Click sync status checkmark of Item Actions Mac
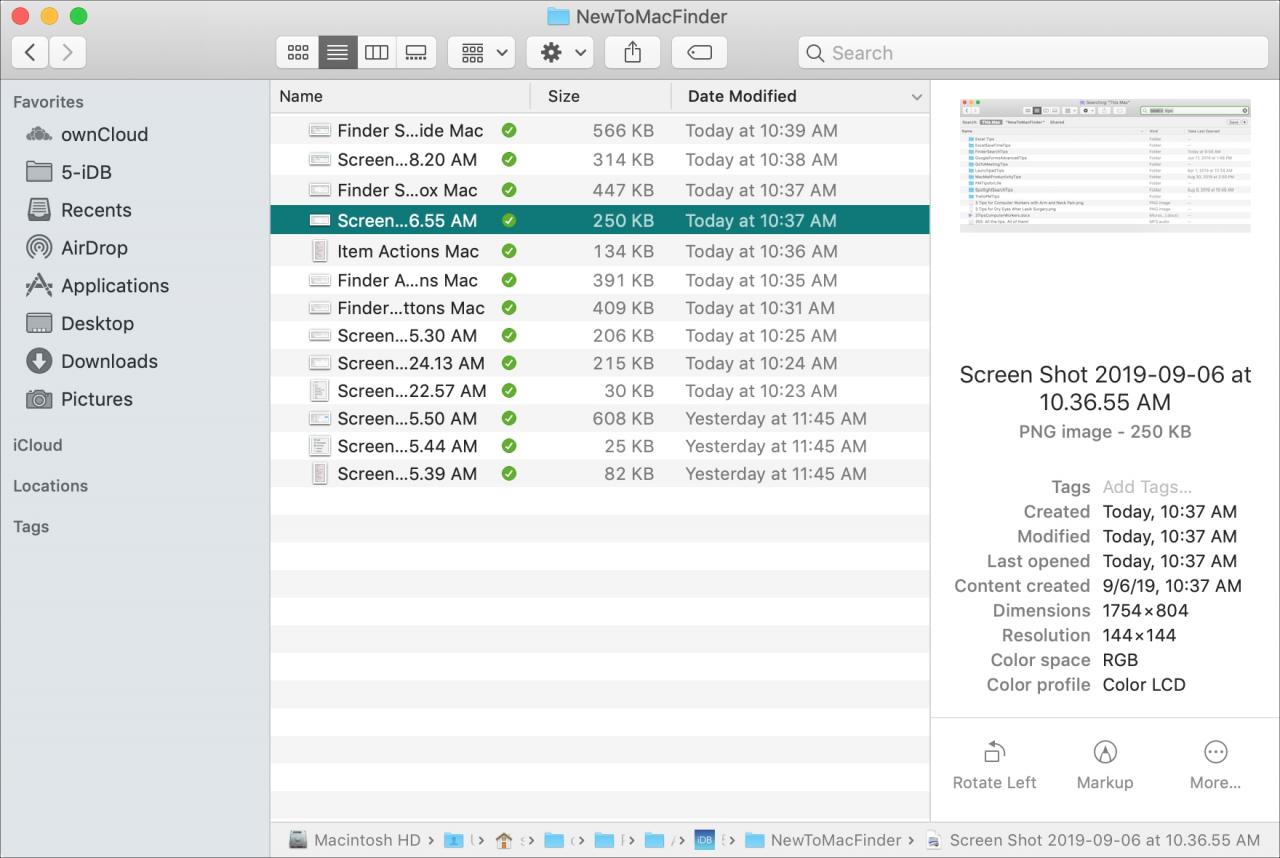1280x858 pixels. (x=509, y=251)
